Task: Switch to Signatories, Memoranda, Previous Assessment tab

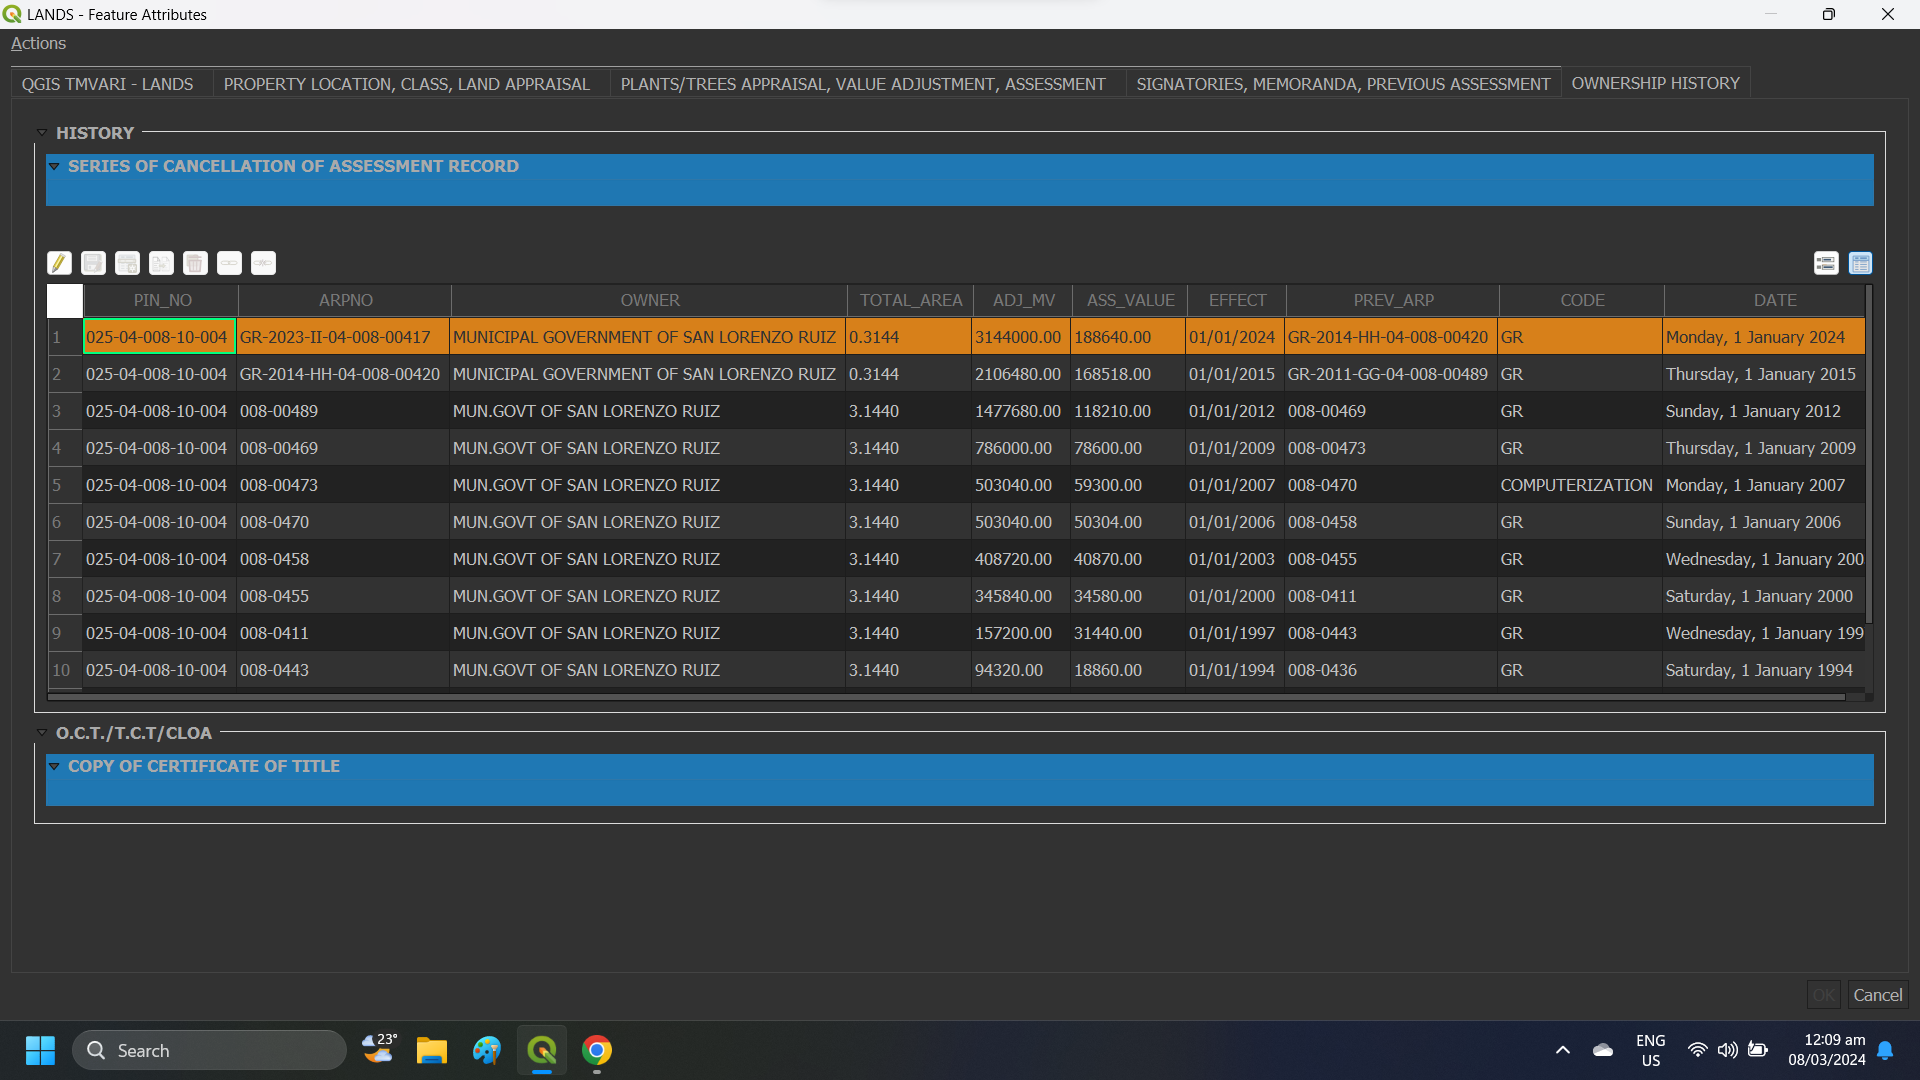Action: (x=1342, y=84)
